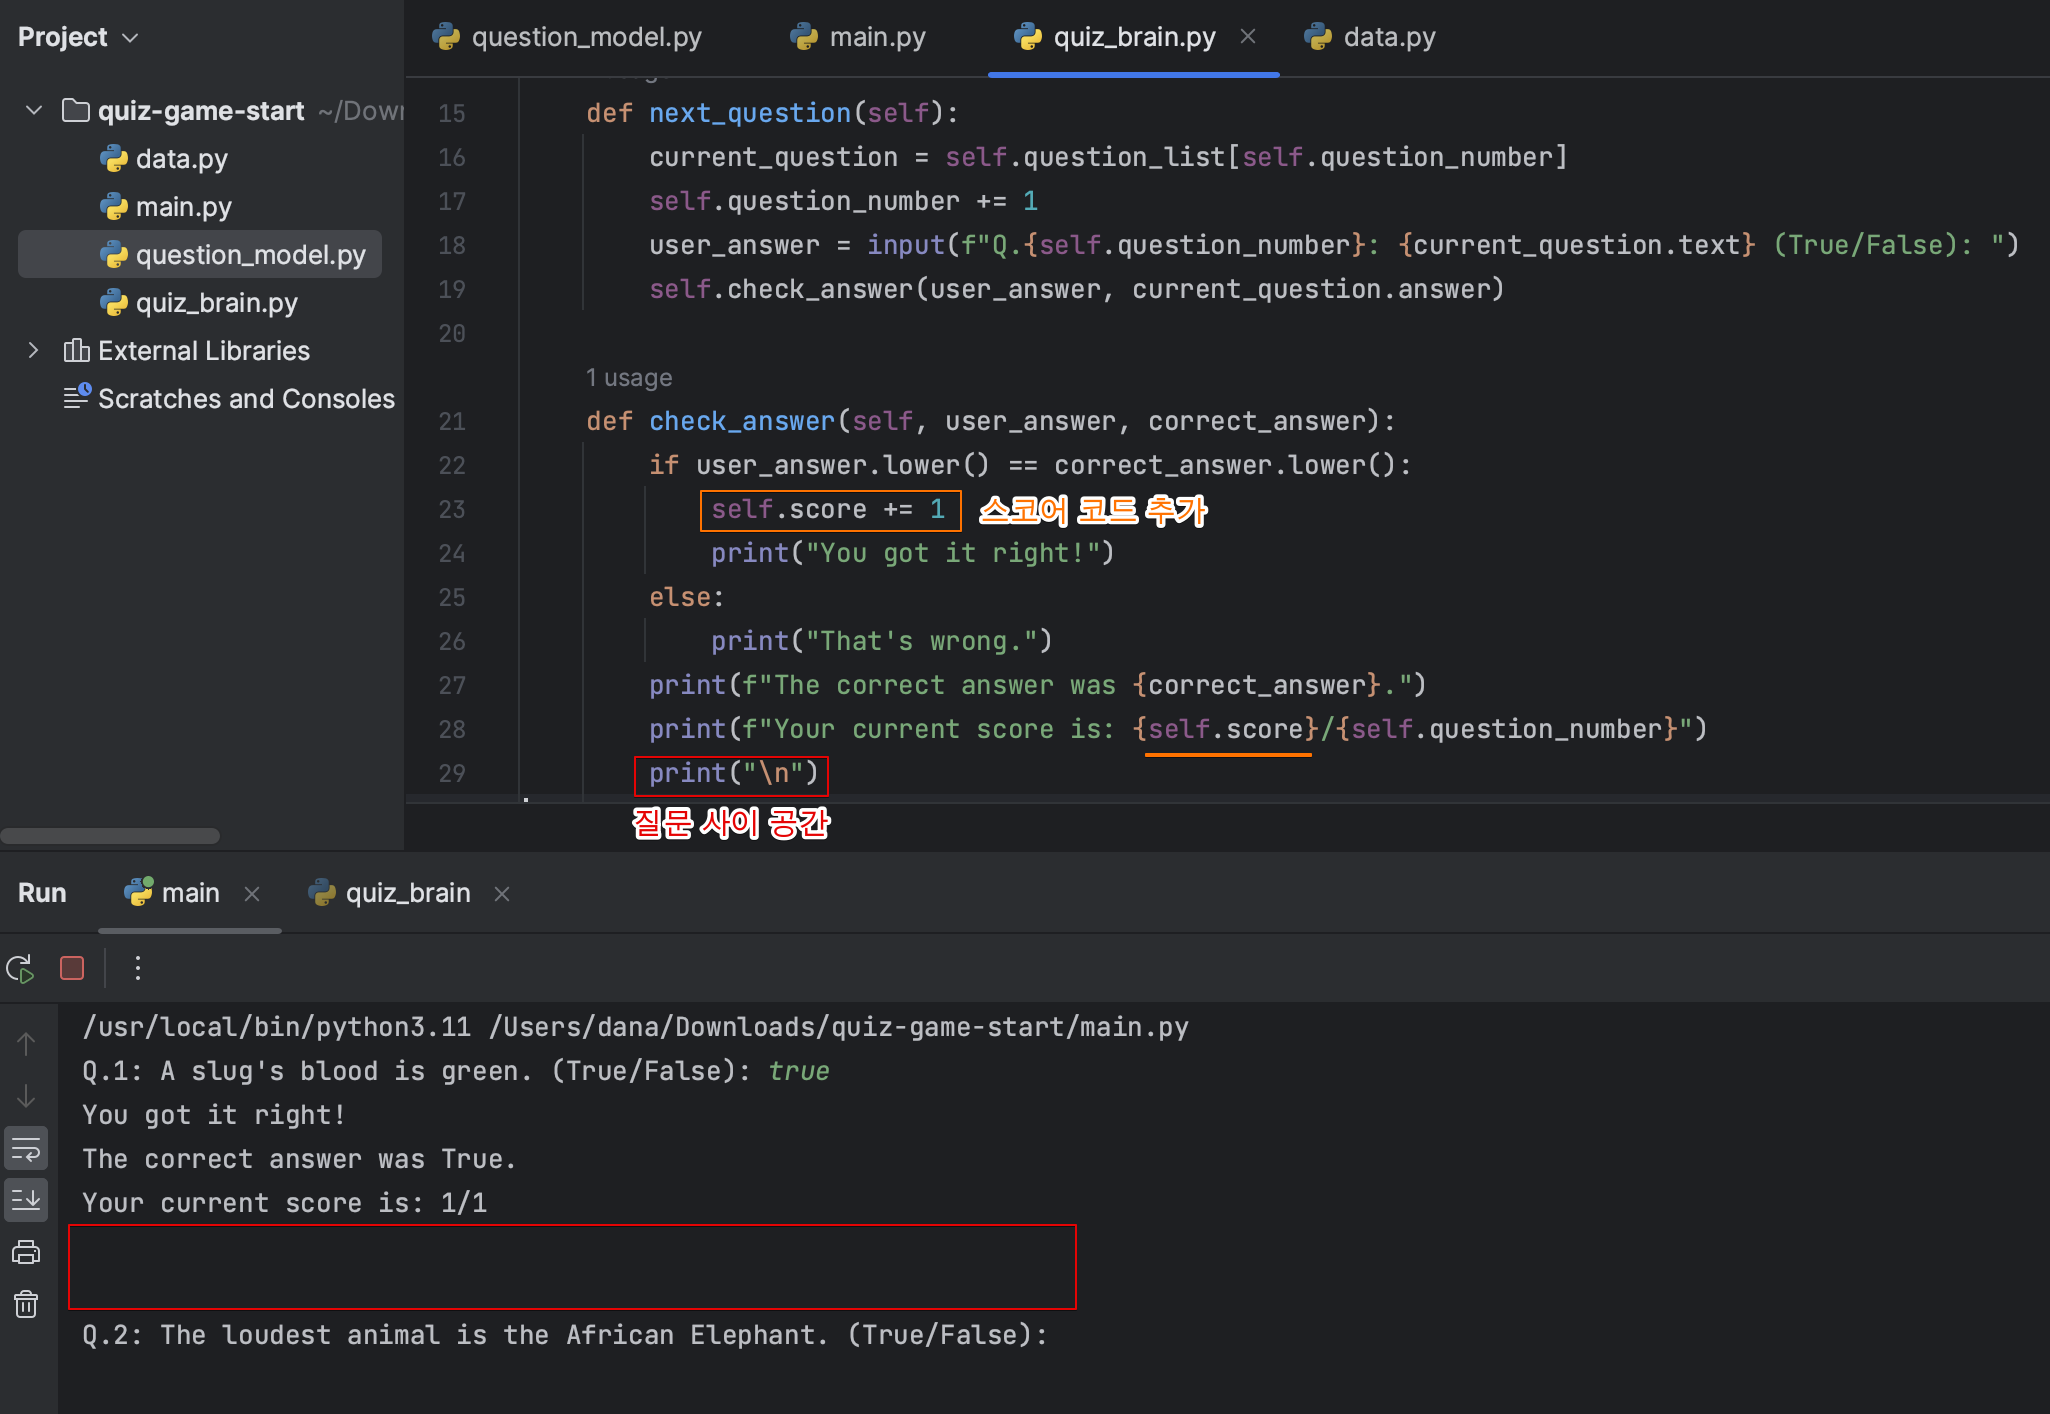
Task: Click the 'else:' keyword on line 25
Action: tap(686, 597)
